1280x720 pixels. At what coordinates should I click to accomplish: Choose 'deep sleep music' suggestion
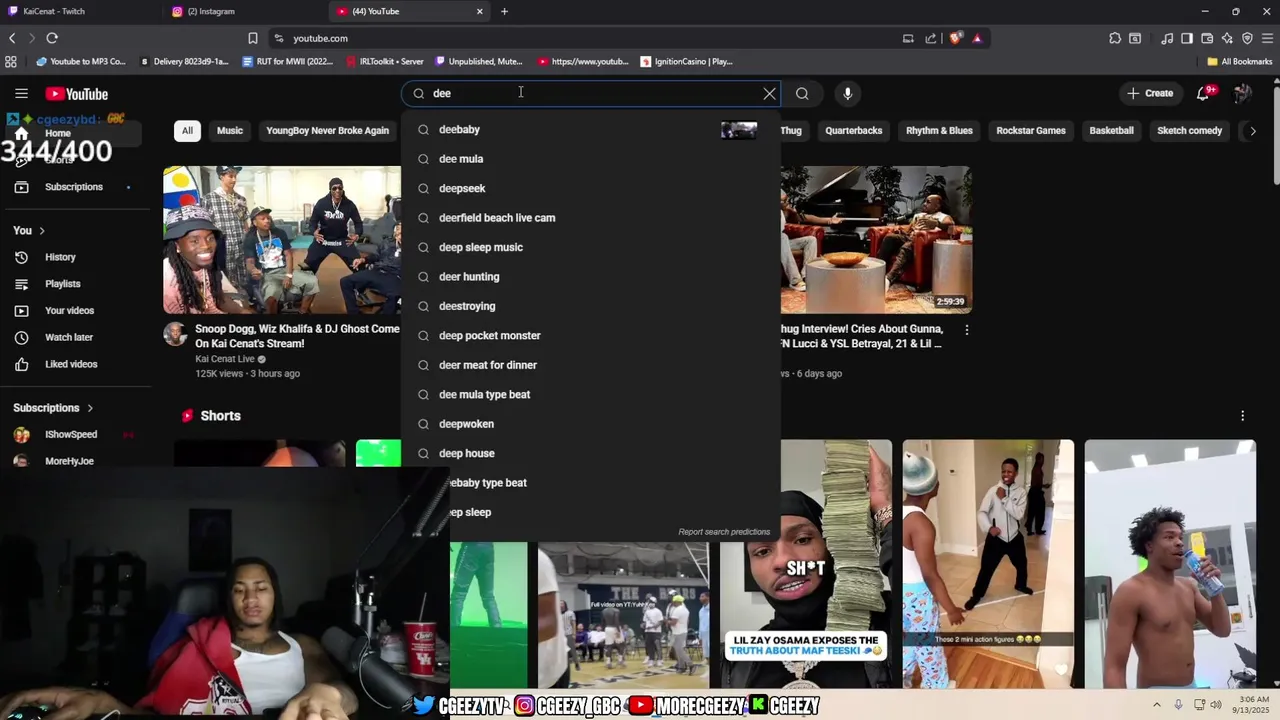click(590, 247)
